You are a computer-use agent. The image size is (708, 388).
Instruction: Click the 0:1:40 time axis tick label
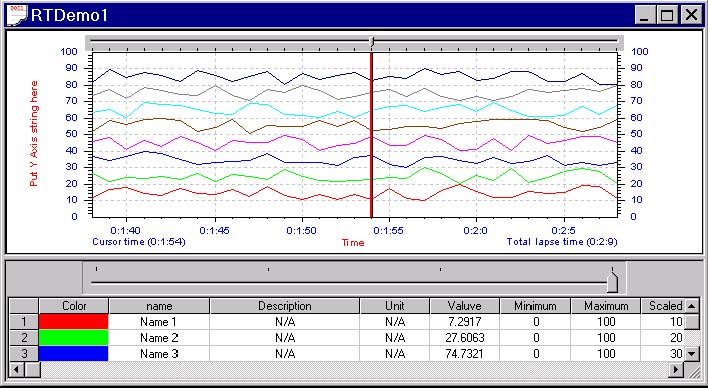[126, 230]
